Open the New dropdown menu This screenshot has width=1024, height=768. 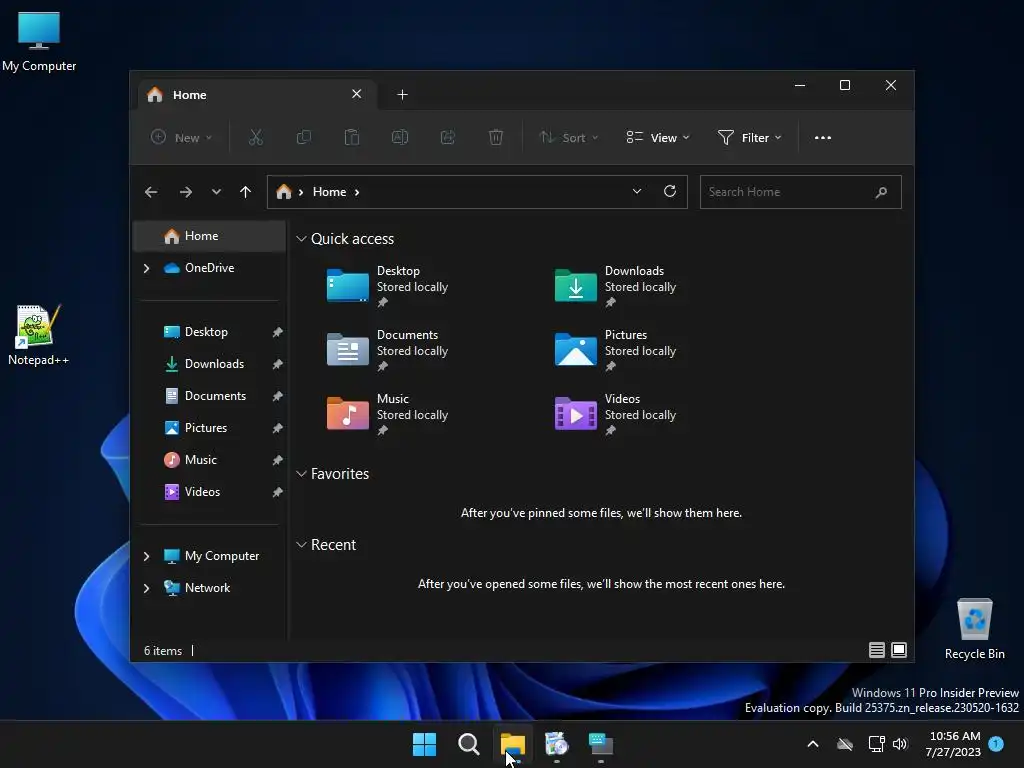[x=182, y=137]
